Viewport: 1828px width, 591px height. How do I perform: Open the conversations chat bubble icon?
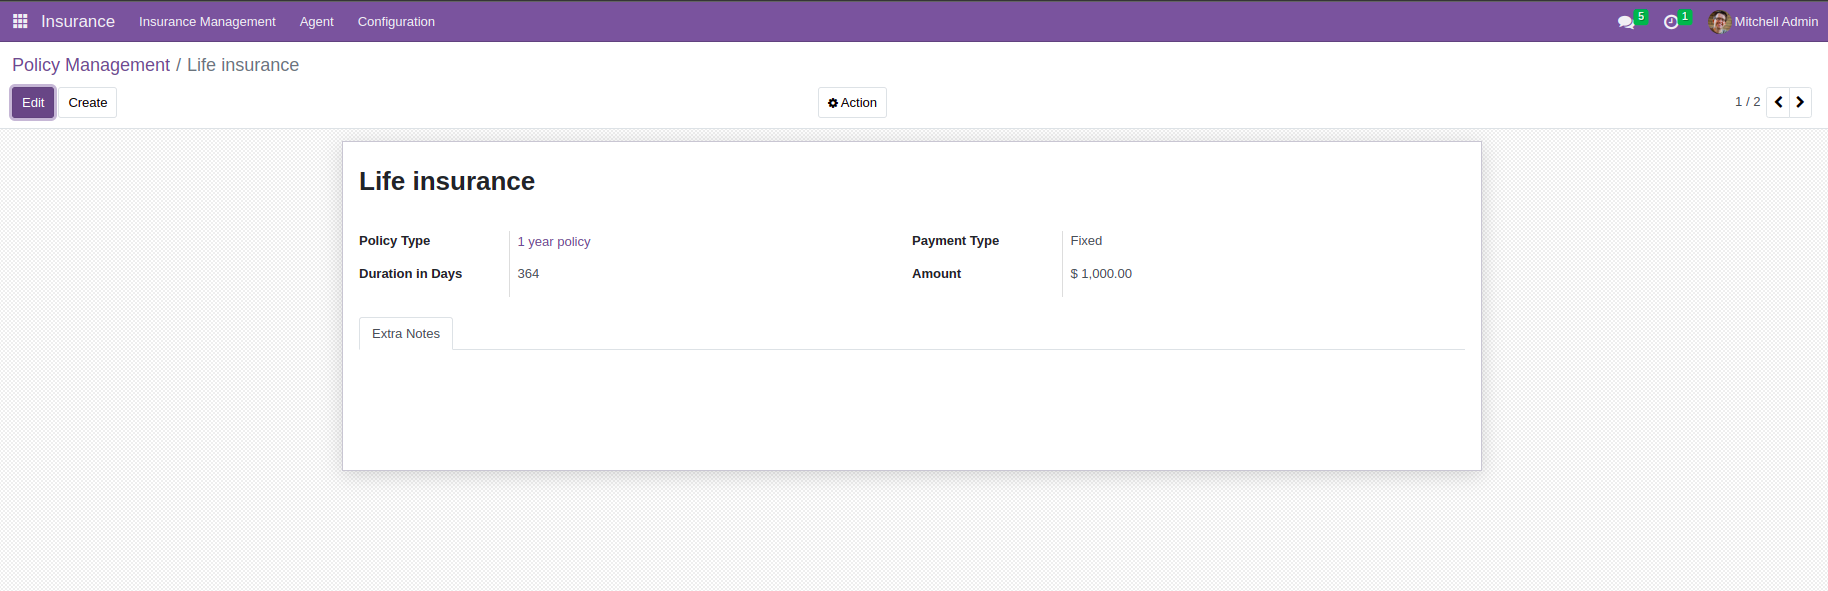(x=1626, y=22)
